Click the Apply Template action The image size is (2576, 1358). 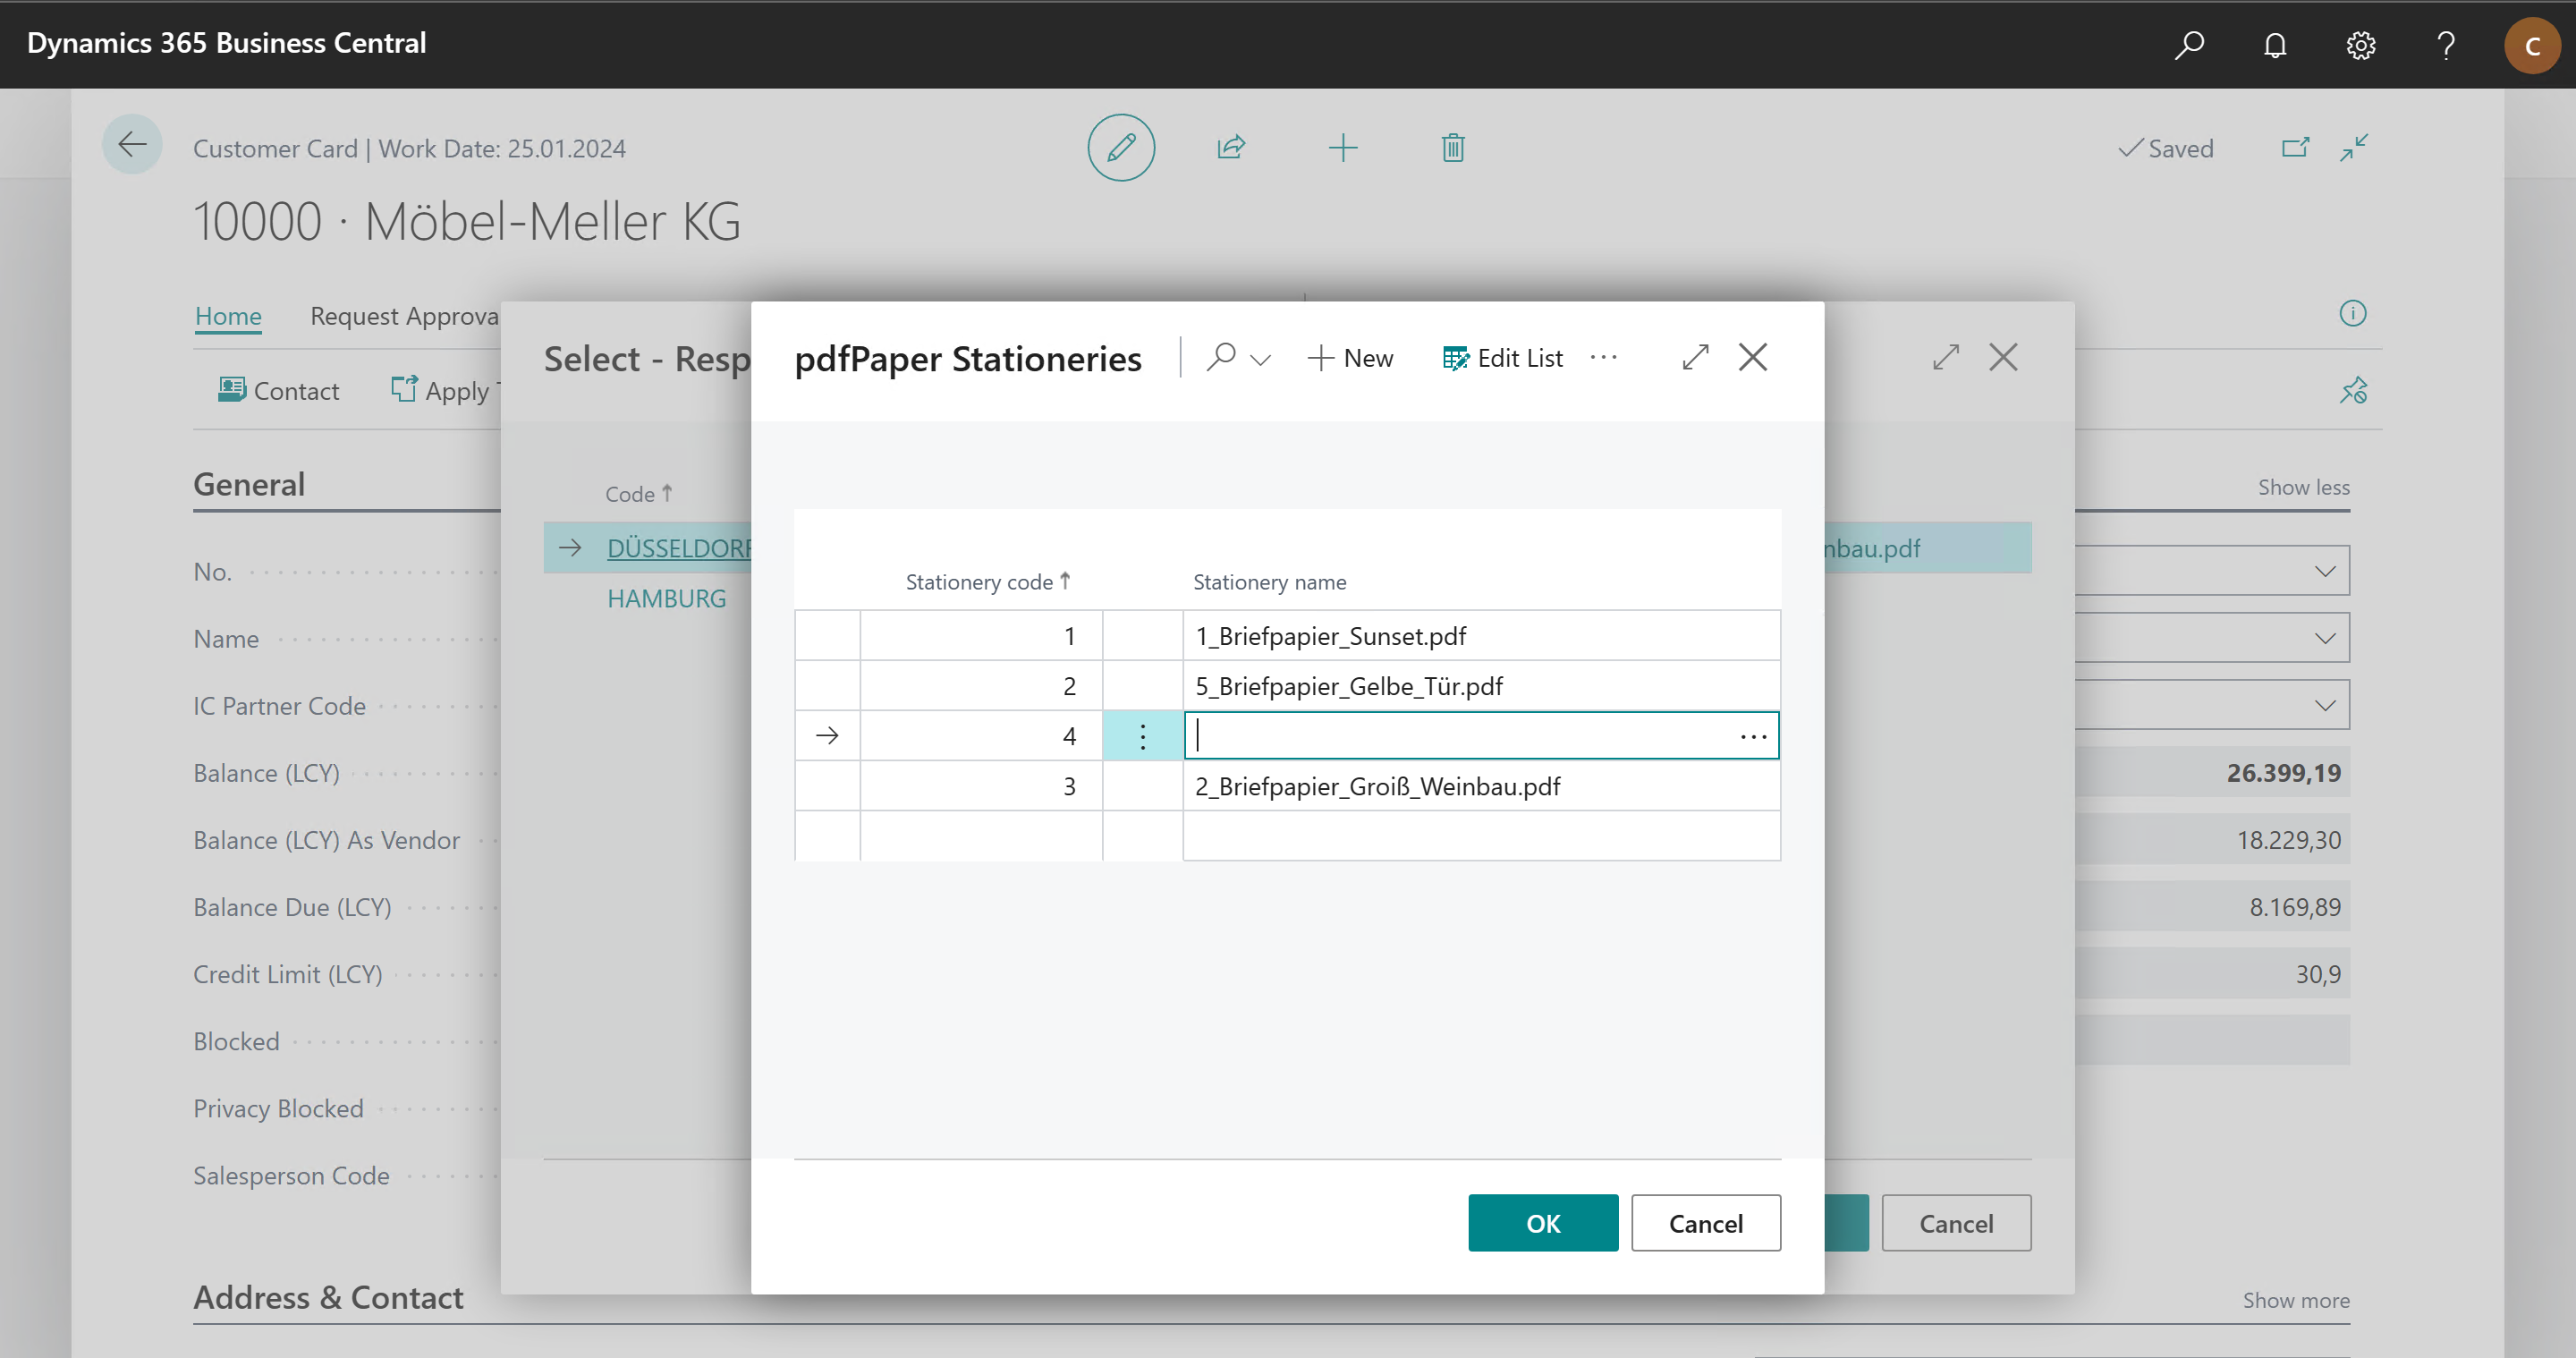445,391
